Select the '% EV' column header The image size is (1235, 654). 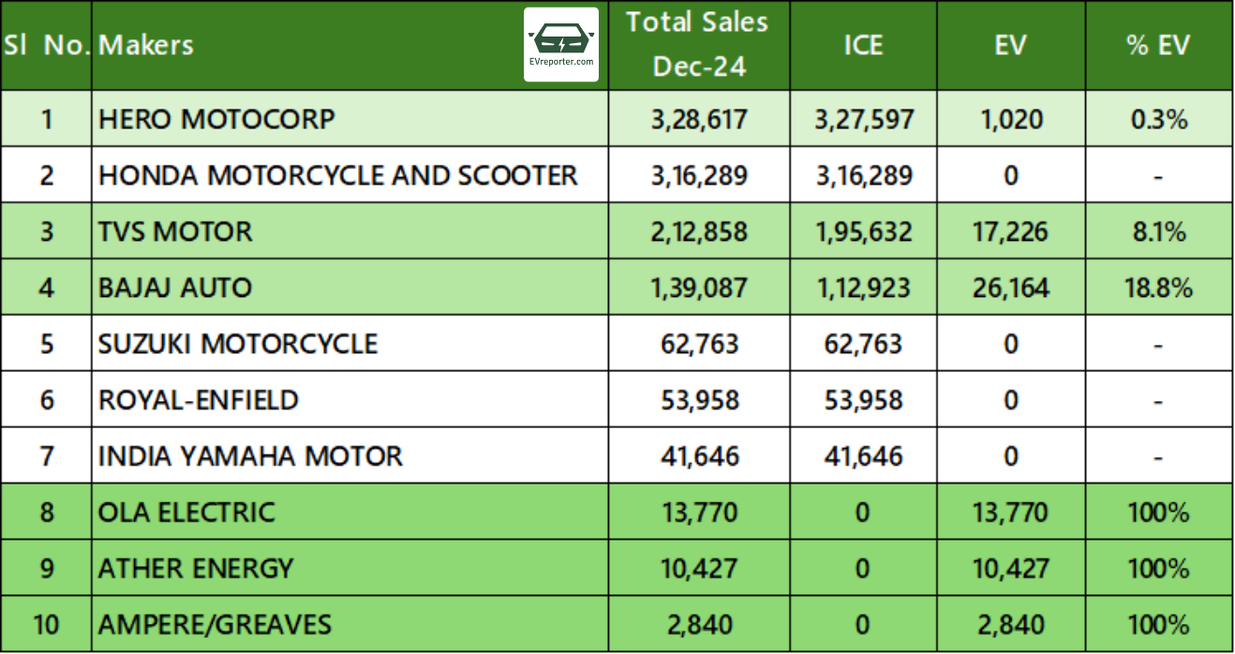[x=1158, y=45]
